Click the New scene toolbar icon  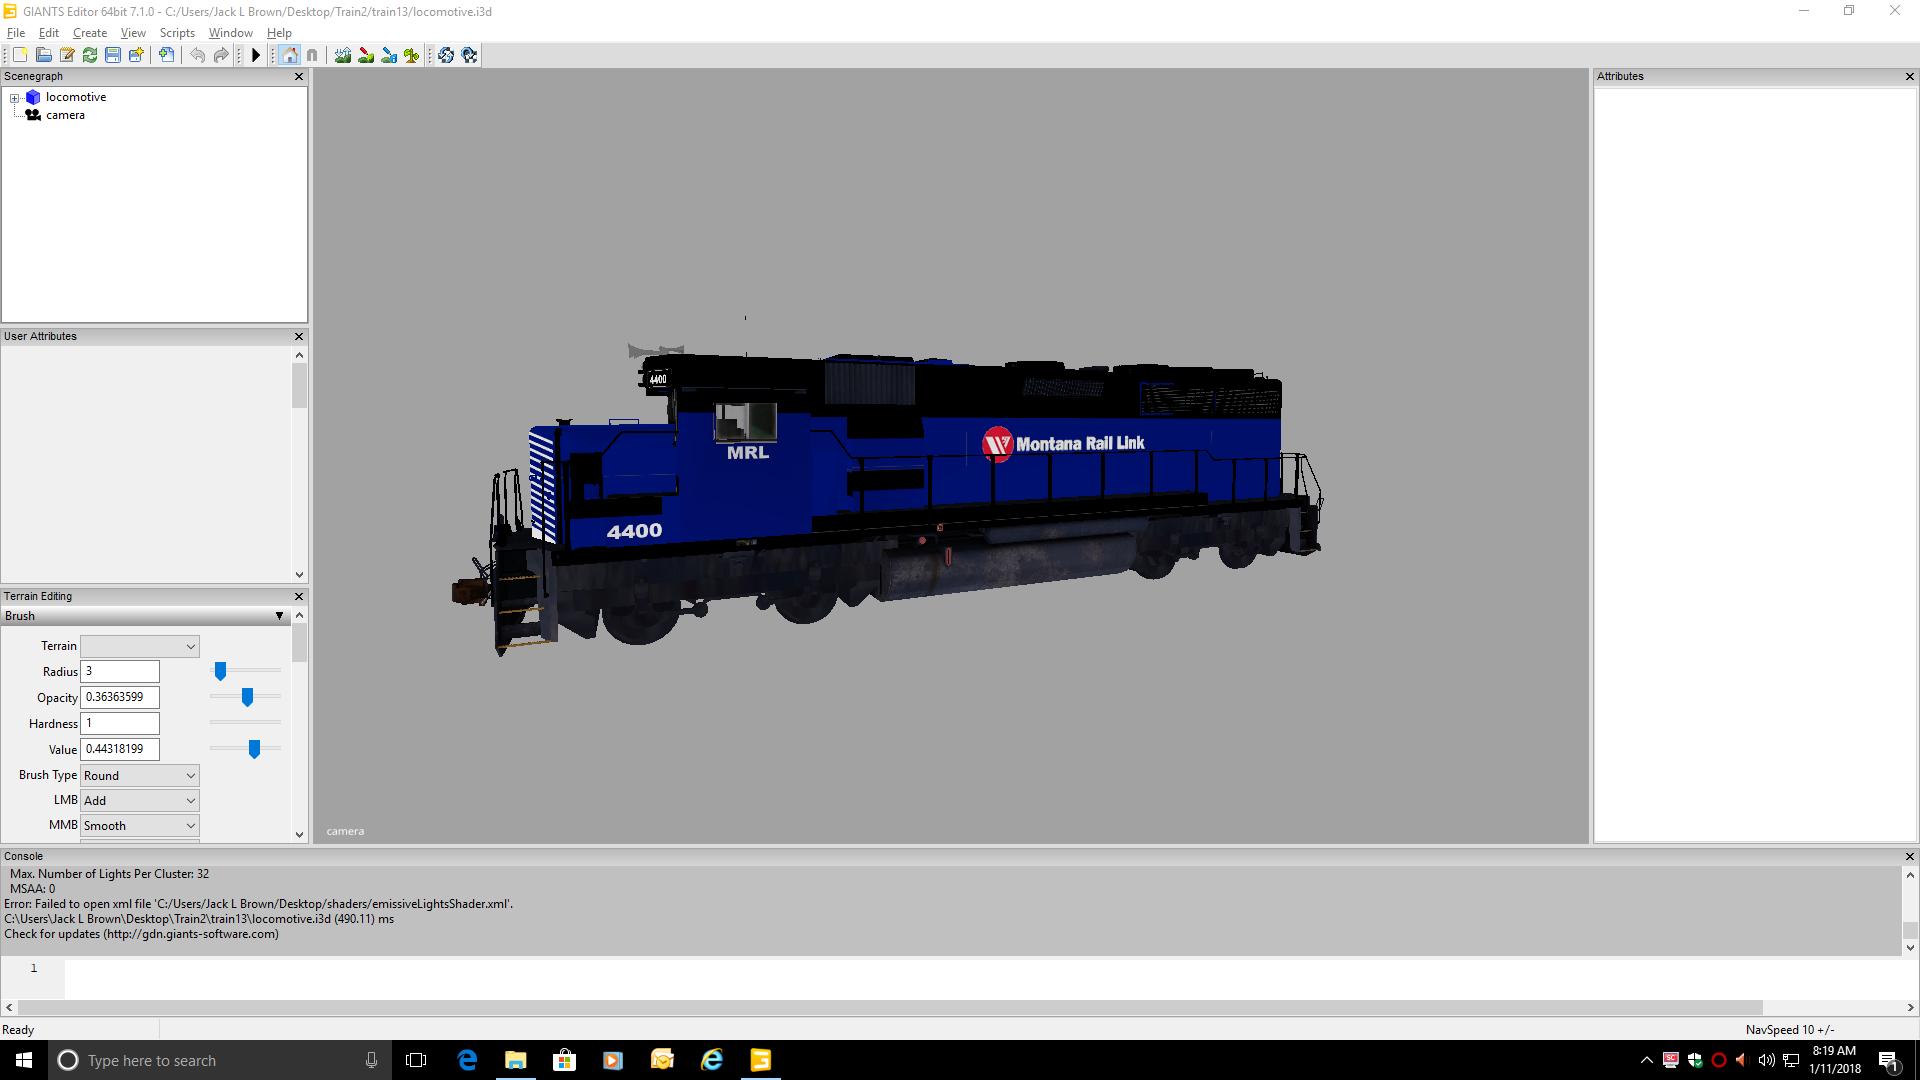[x=20, y=56]
